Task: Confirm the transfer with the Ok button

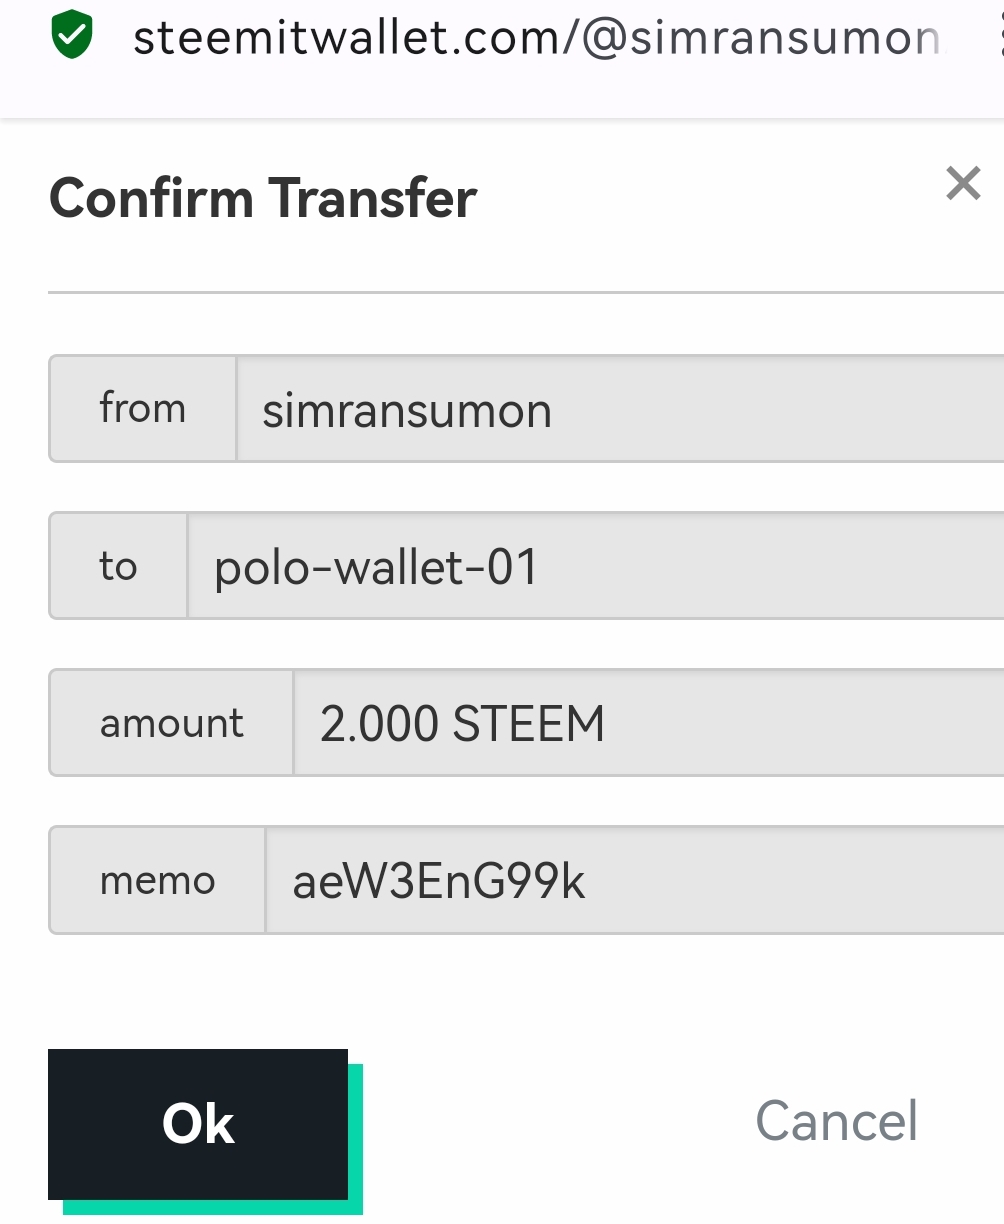Action: (x=198, y=1123)
